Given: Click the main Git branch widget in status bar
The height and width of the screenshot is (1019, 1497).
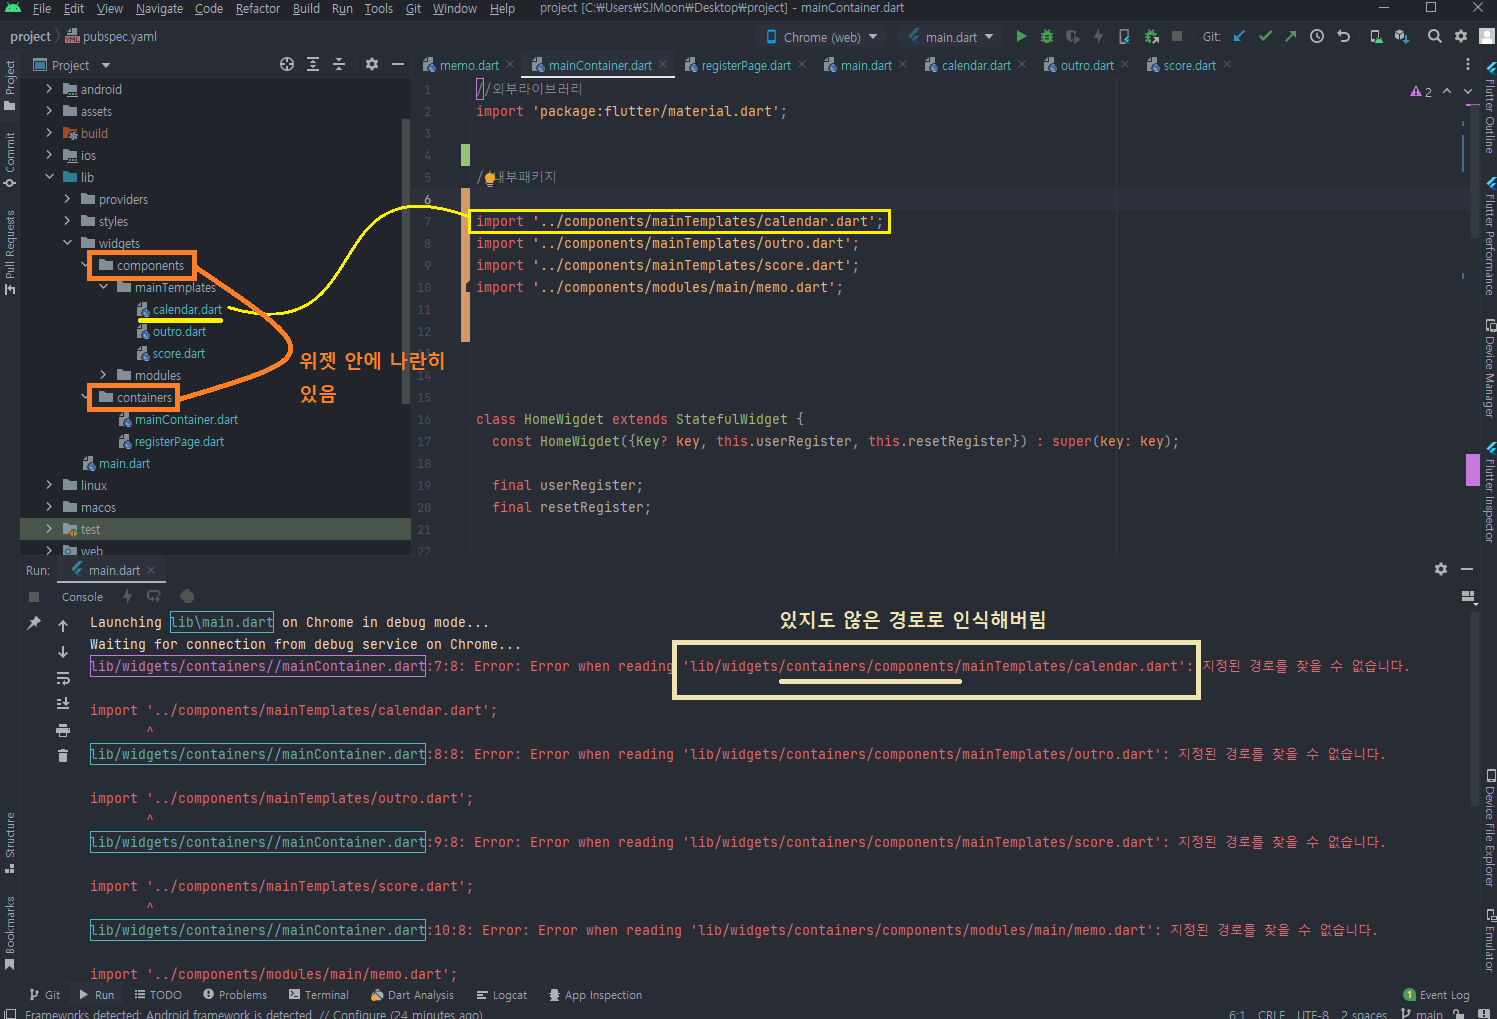Looking at the screenshot, I should coord(1422,1013).
